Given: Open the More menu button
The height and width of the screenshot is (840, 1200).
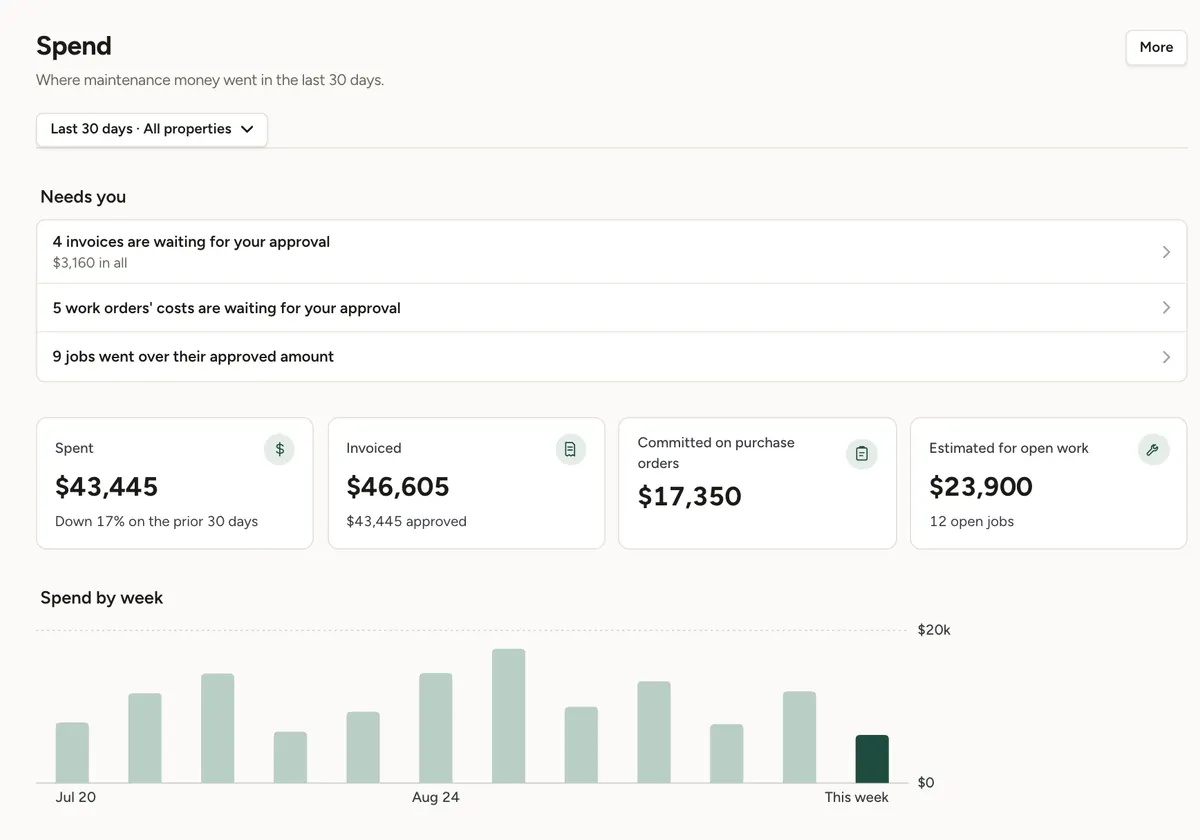Looking at the screenshot, I should click(x=1156, y=47).
